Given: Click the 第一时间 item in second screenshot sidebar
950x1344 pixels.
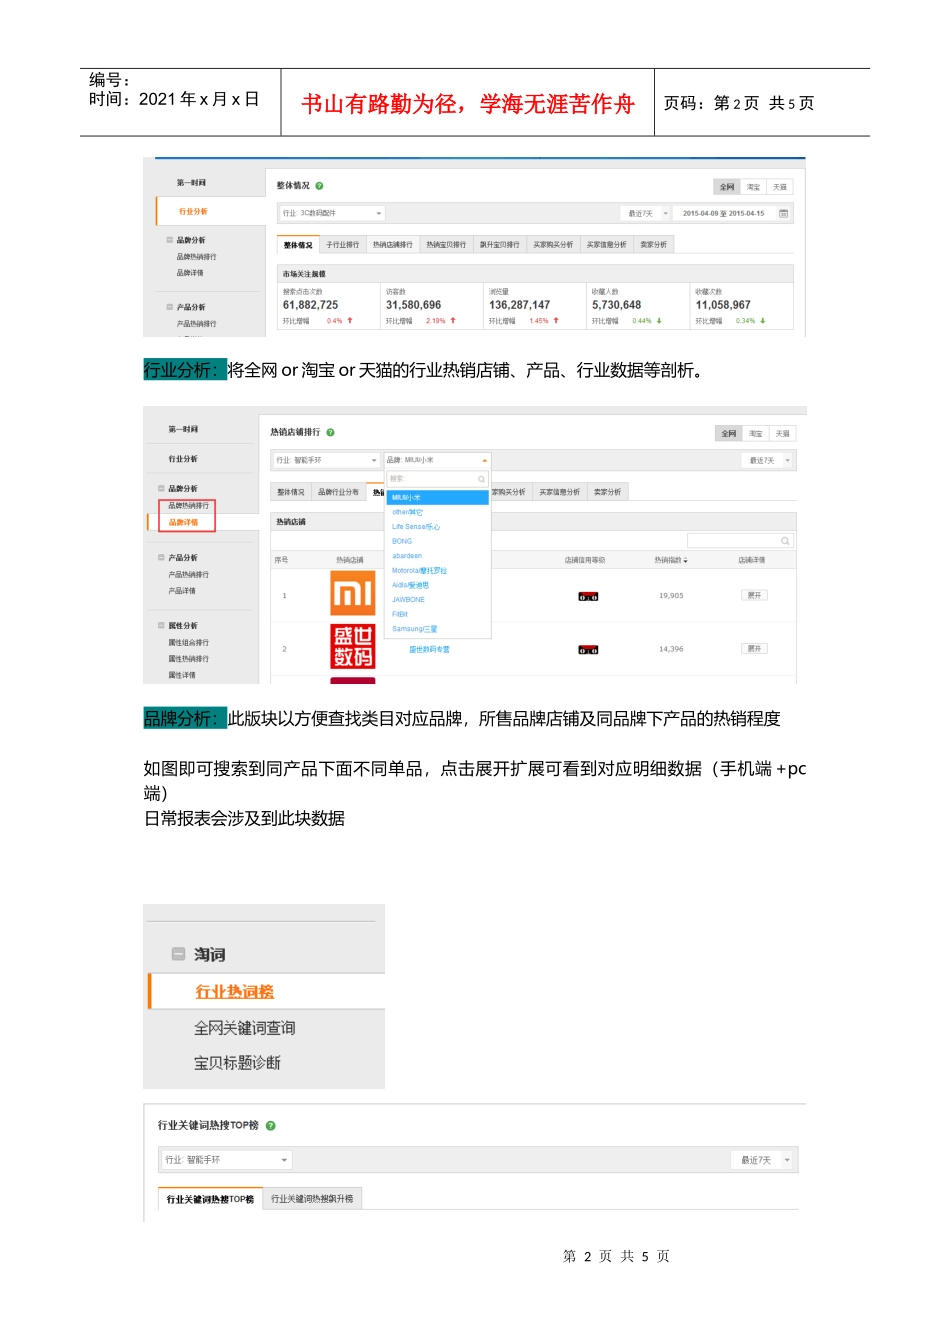Looking at the screenshot, I should click(183, 429).
